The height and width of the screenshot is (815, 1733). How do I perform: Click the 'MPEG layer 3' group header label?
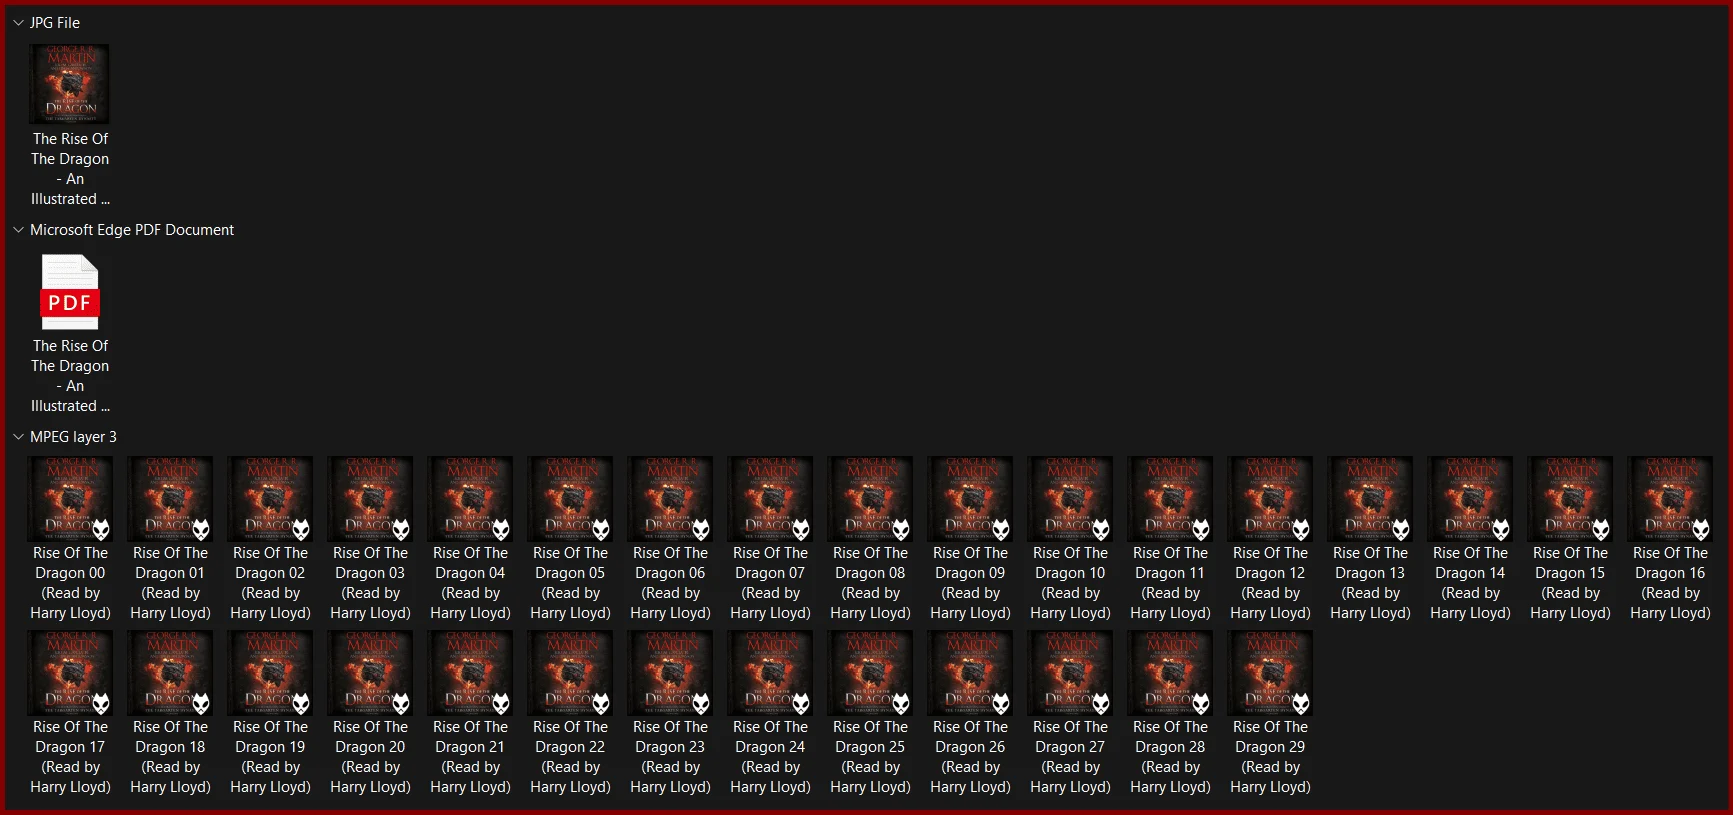[x=73, y=436]
